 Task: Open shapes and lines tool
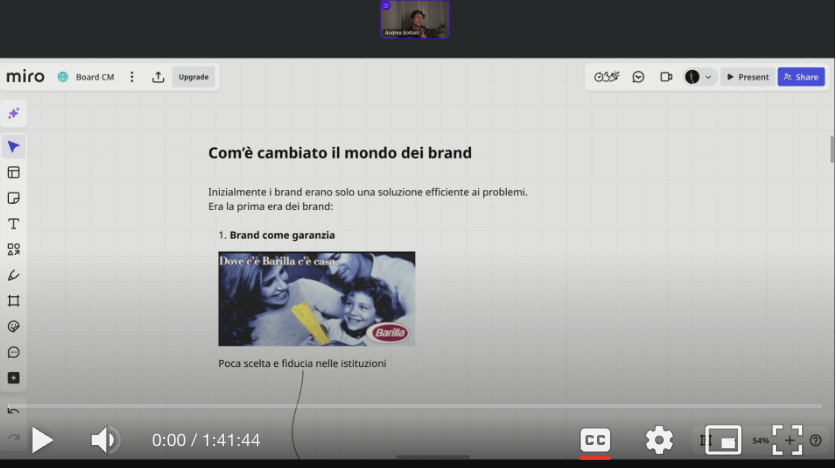14,249
